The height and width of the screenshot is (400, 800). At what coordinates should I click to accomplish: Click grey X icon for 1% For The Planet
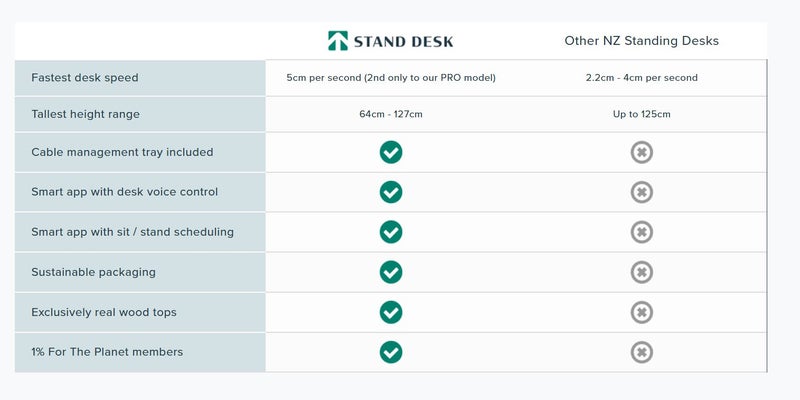tap(642, 352)
